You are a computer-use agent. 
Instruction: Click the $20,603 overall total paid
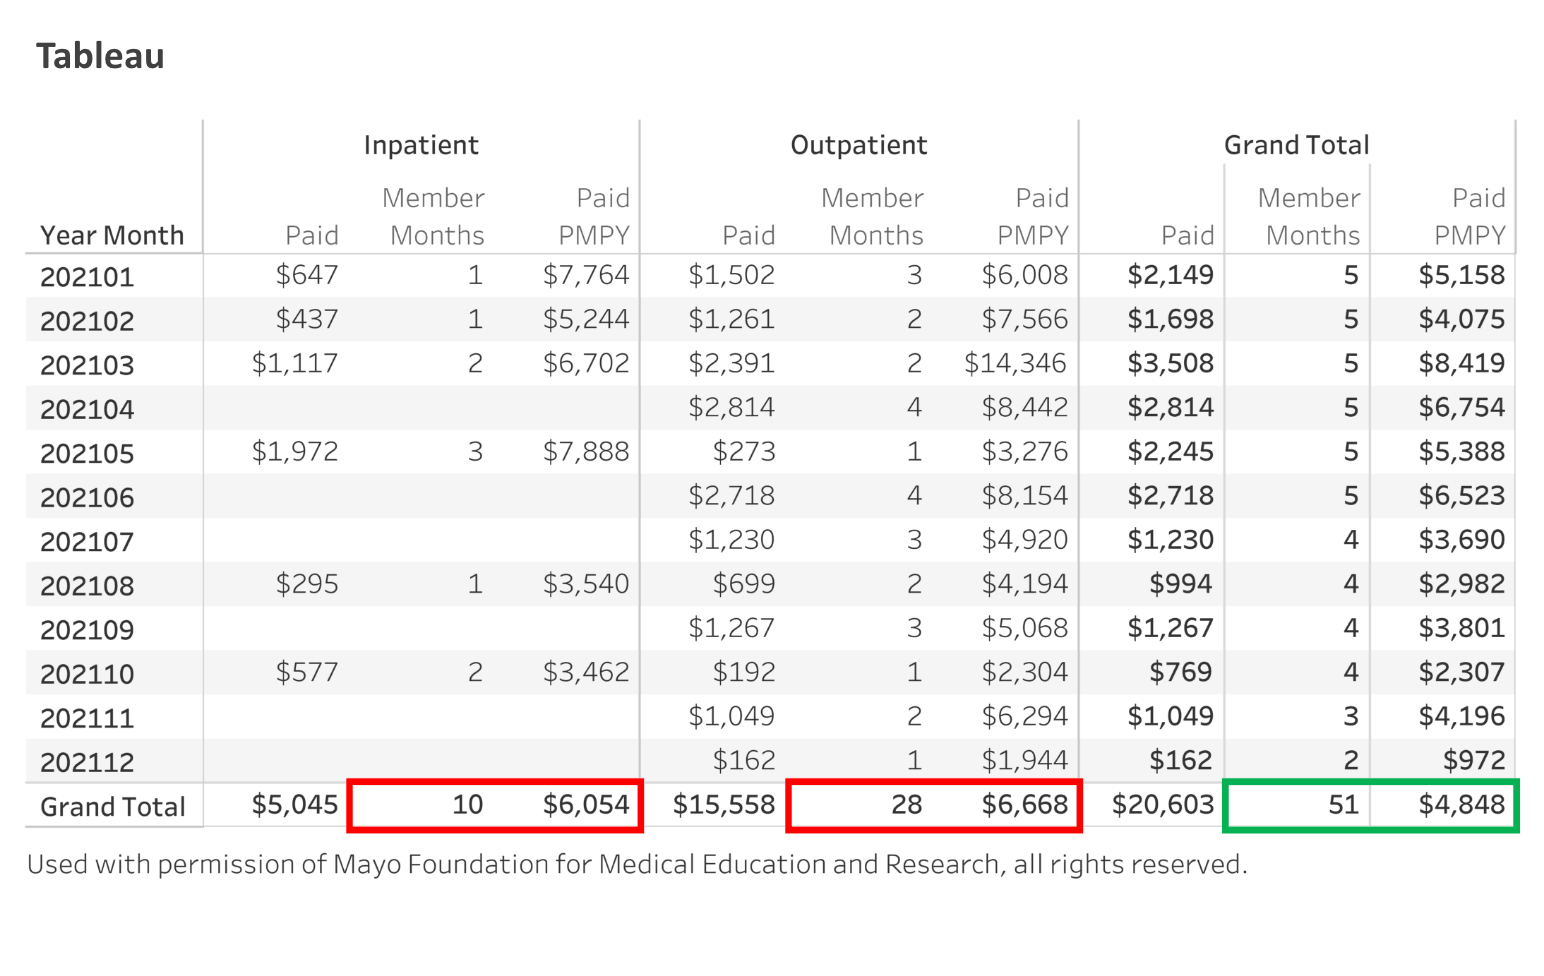tap(1163, 803)
